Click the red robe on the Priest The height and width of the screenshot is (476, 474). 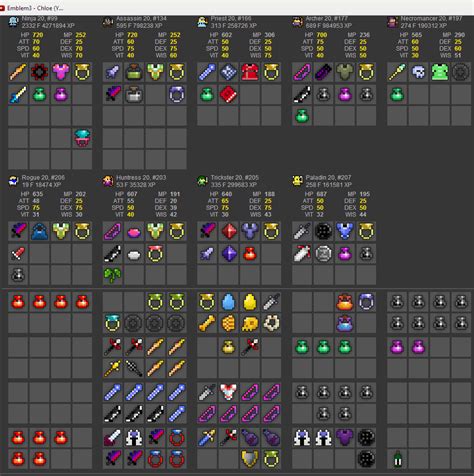click(x=250, y=72)
